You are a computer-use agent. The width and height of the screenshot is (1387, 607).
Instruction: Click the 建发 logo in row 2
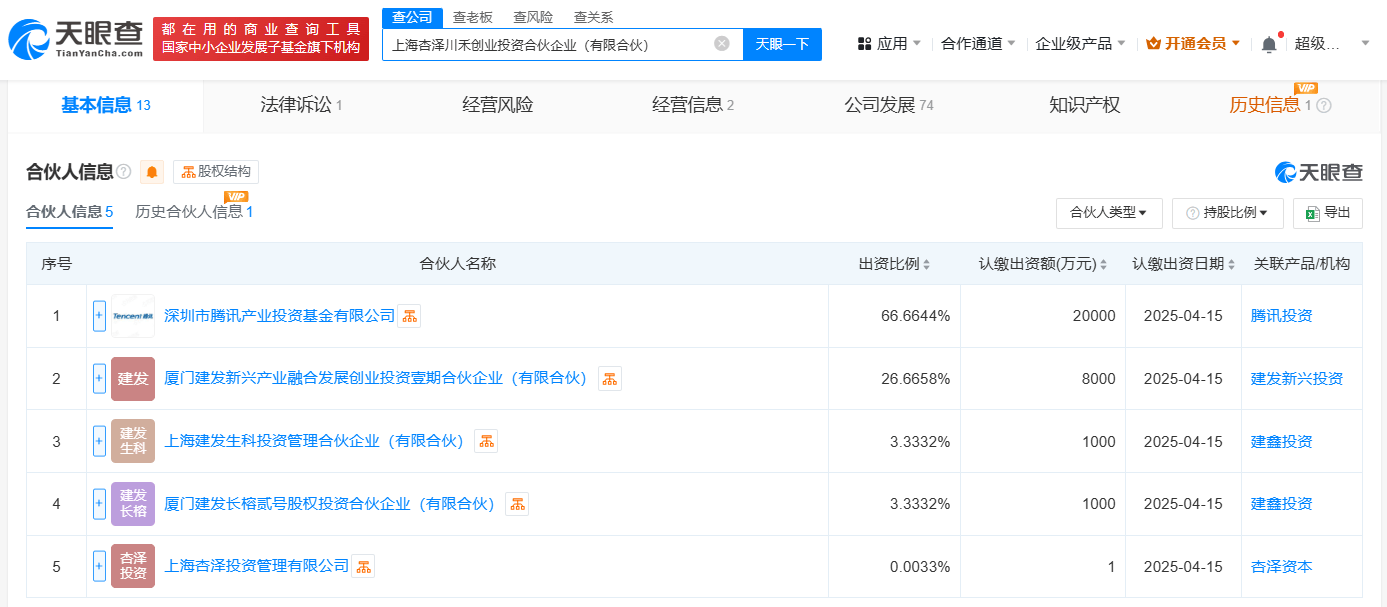[x=133, y=379]
